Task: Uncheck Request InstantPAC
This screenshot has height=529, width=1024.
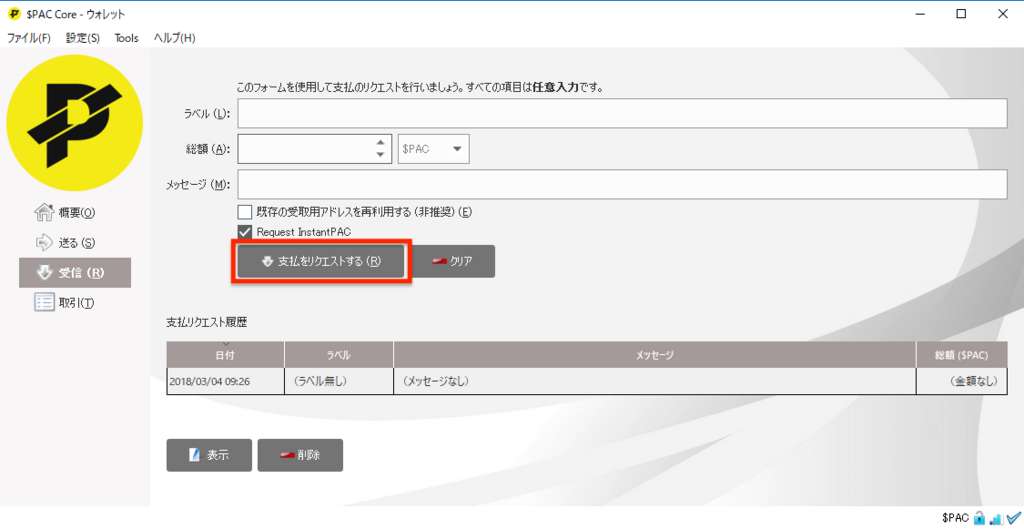Action: tap(245, 232)
